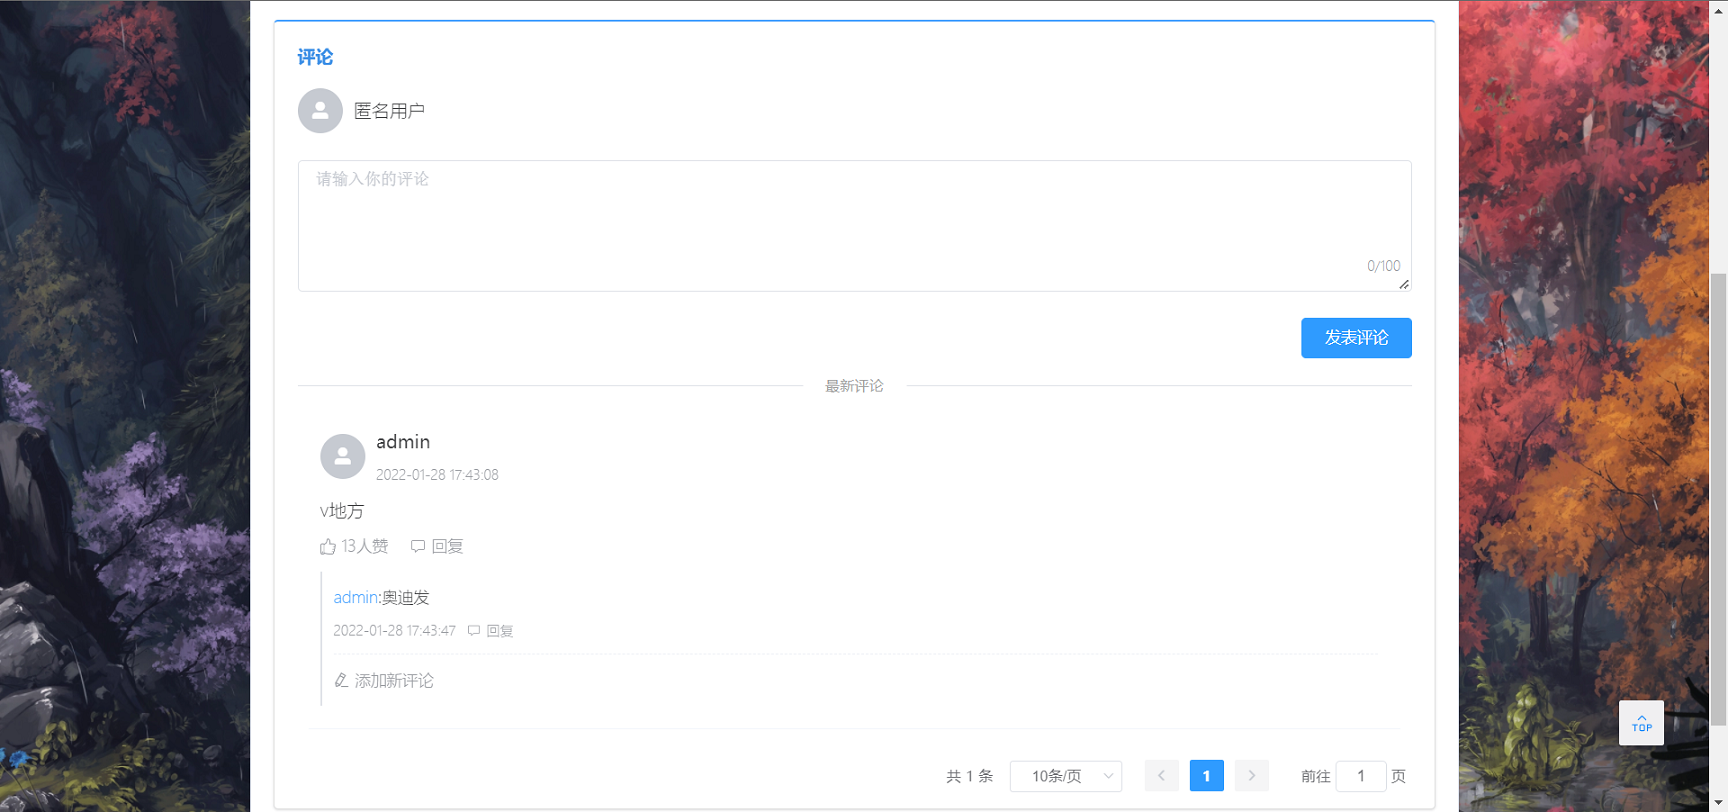Screen dimensions: 1728x812
Task: Select page 1 in pagination
Action: pos(1206,776)
